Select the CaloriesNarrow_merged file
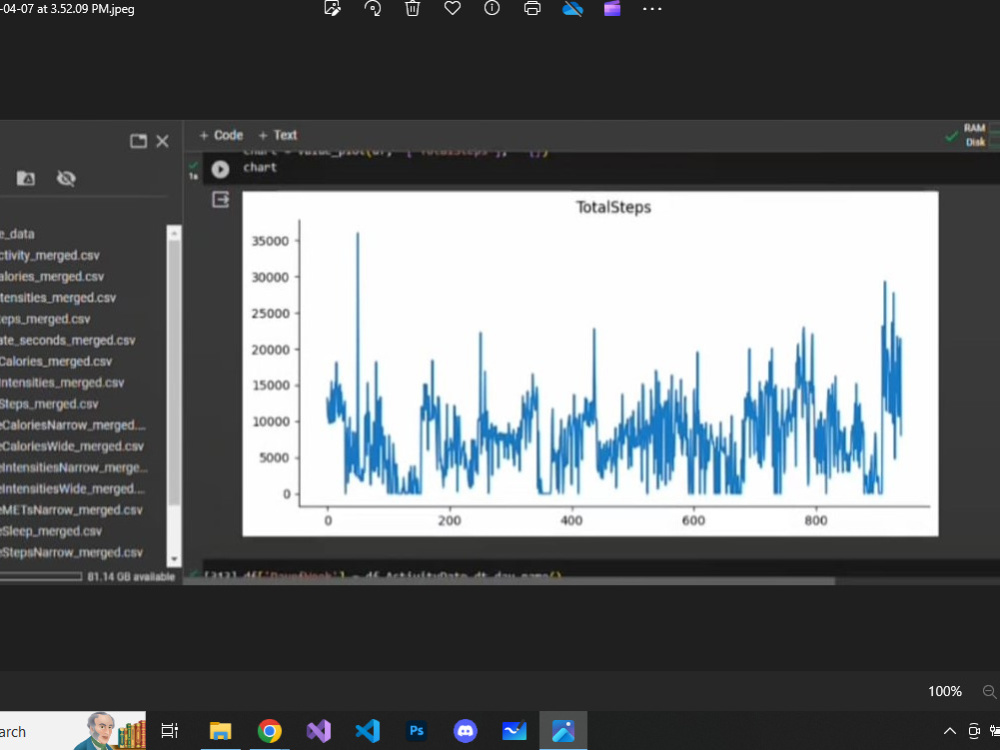This screenshot has height=750, width=1000. click(x=73, y=425)
